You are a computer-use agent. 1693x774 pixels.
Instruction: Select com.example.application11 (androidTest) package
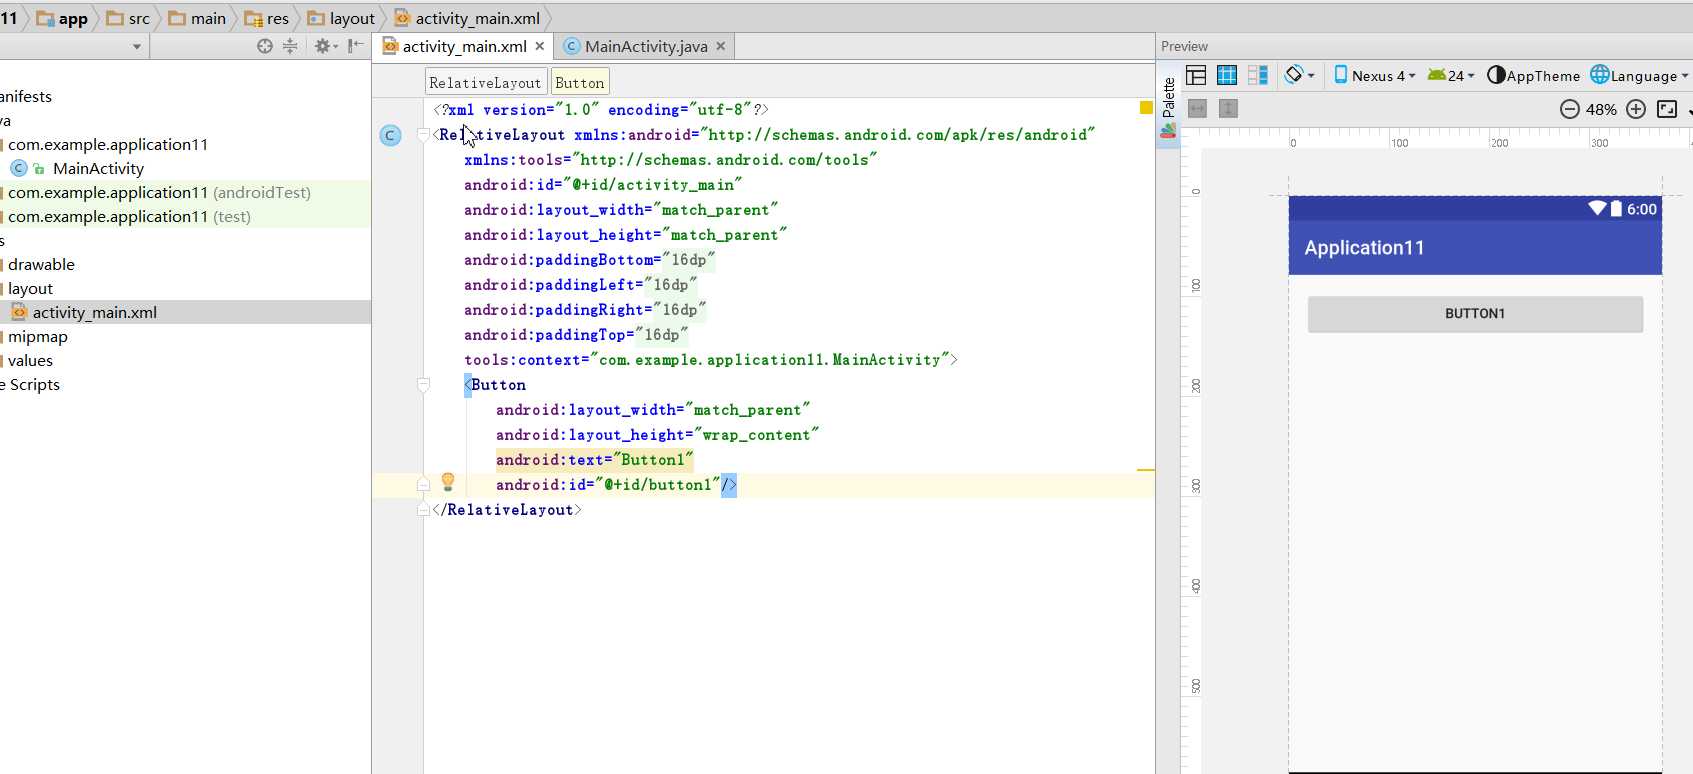(x=159, y=192)
